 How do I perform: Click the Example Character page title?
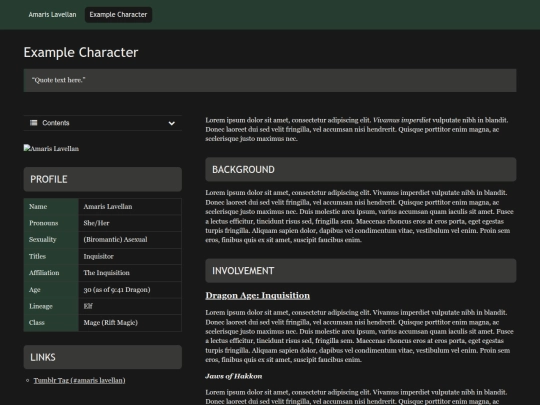tap(81, 52)
